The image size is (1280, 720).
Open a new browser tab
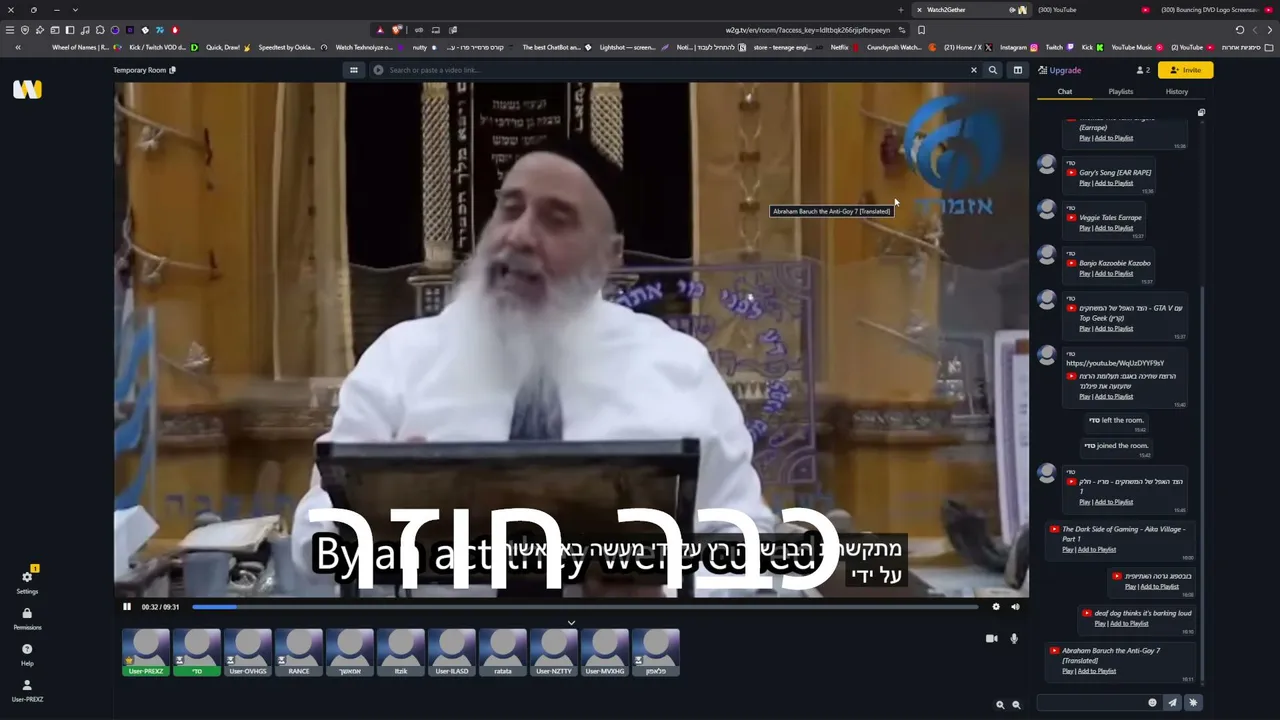900,10
